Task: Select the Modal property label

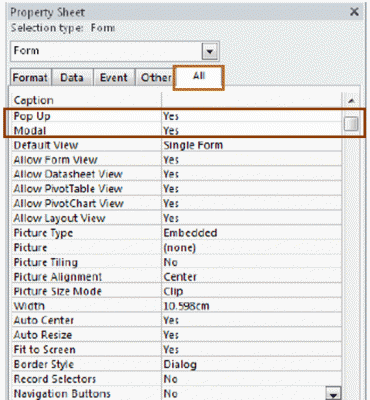Action: click(30, 130)
